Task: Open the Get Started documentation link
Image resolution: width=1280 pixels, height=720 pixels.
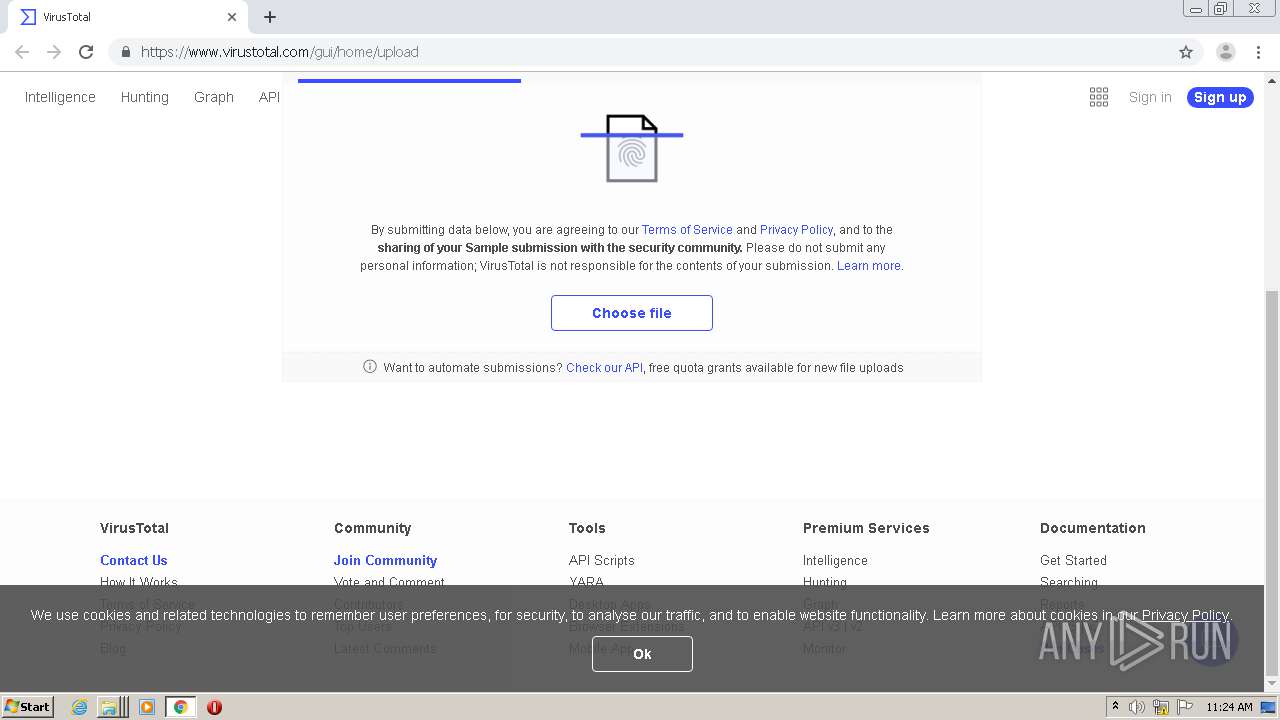Action: pyautogui.click(x=1073, y=560)
